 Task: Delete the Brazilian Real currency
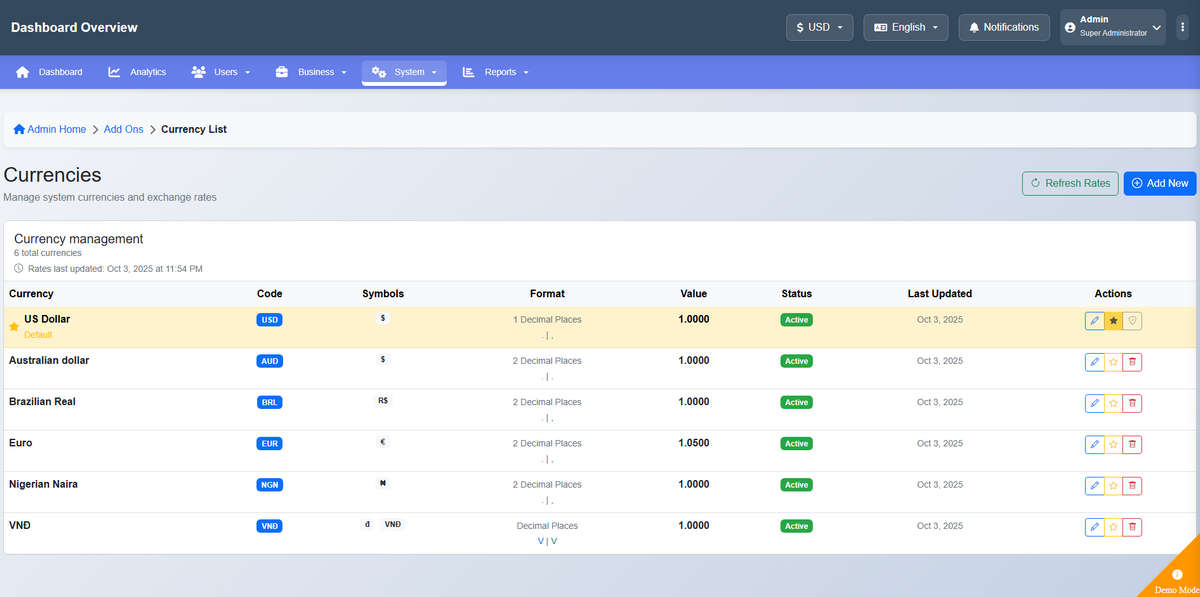(x=1132, y=403)
